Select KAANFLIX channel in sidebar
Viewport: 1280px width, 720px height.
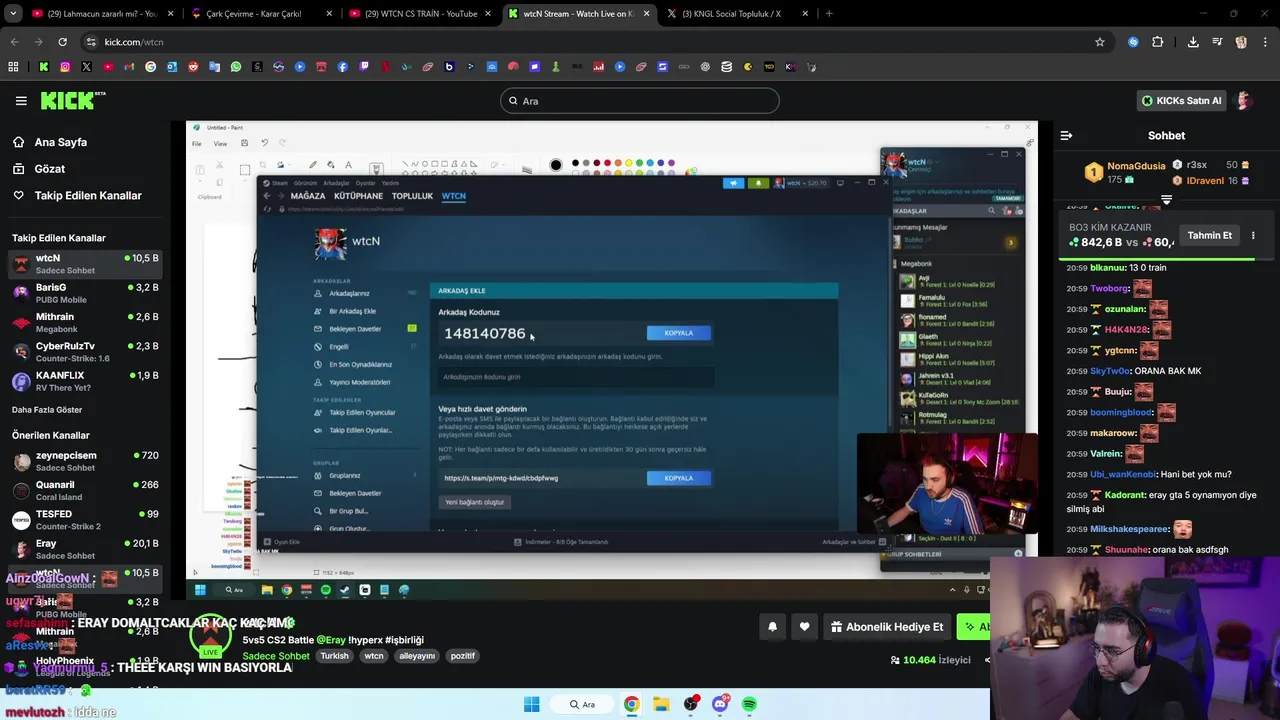click(x=84, y=381)
